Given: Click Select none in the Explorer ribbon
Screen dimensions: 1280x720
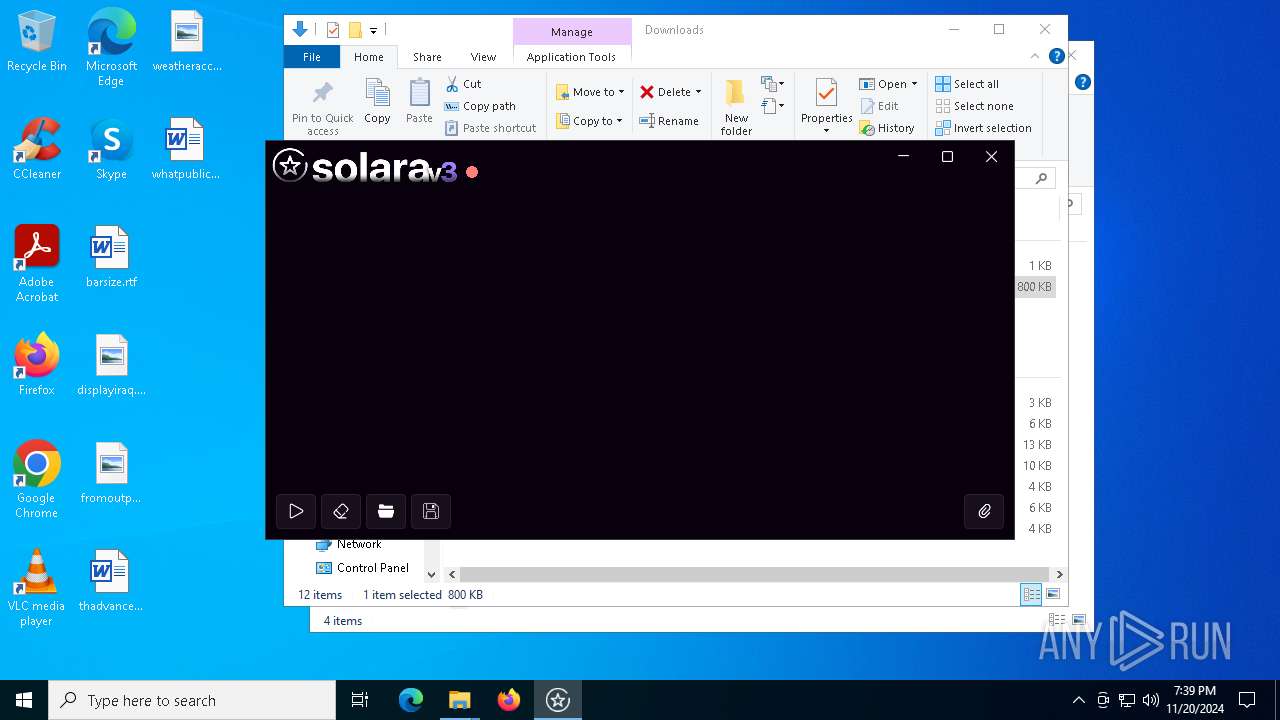Looking at the screenshot, I should tap(975, 106).
